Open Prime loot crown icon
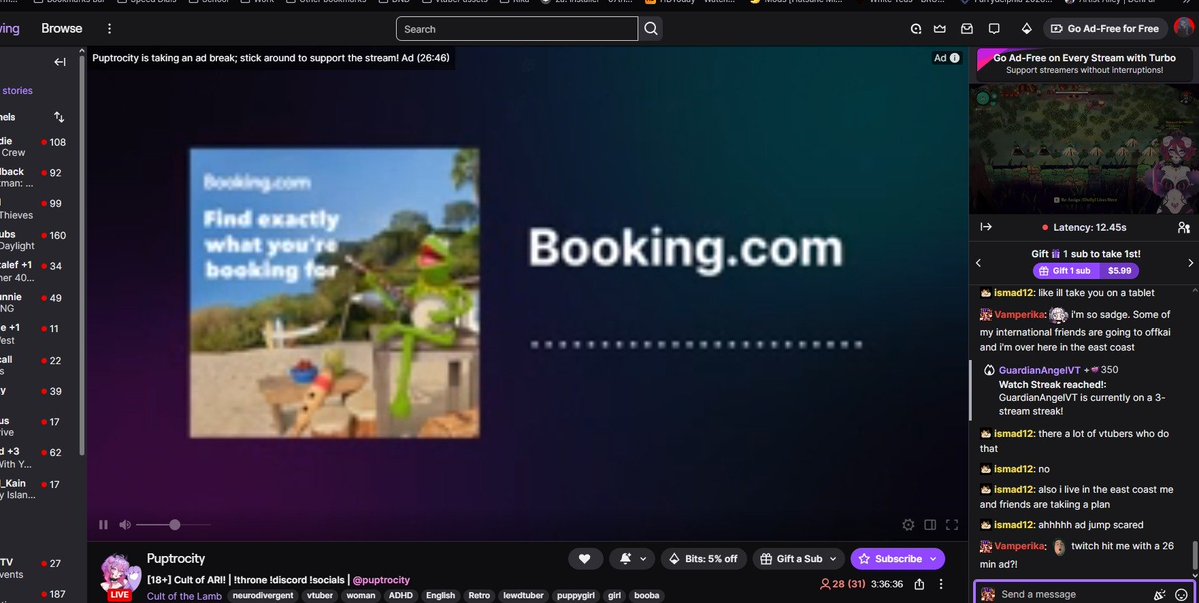 [940, 28]
